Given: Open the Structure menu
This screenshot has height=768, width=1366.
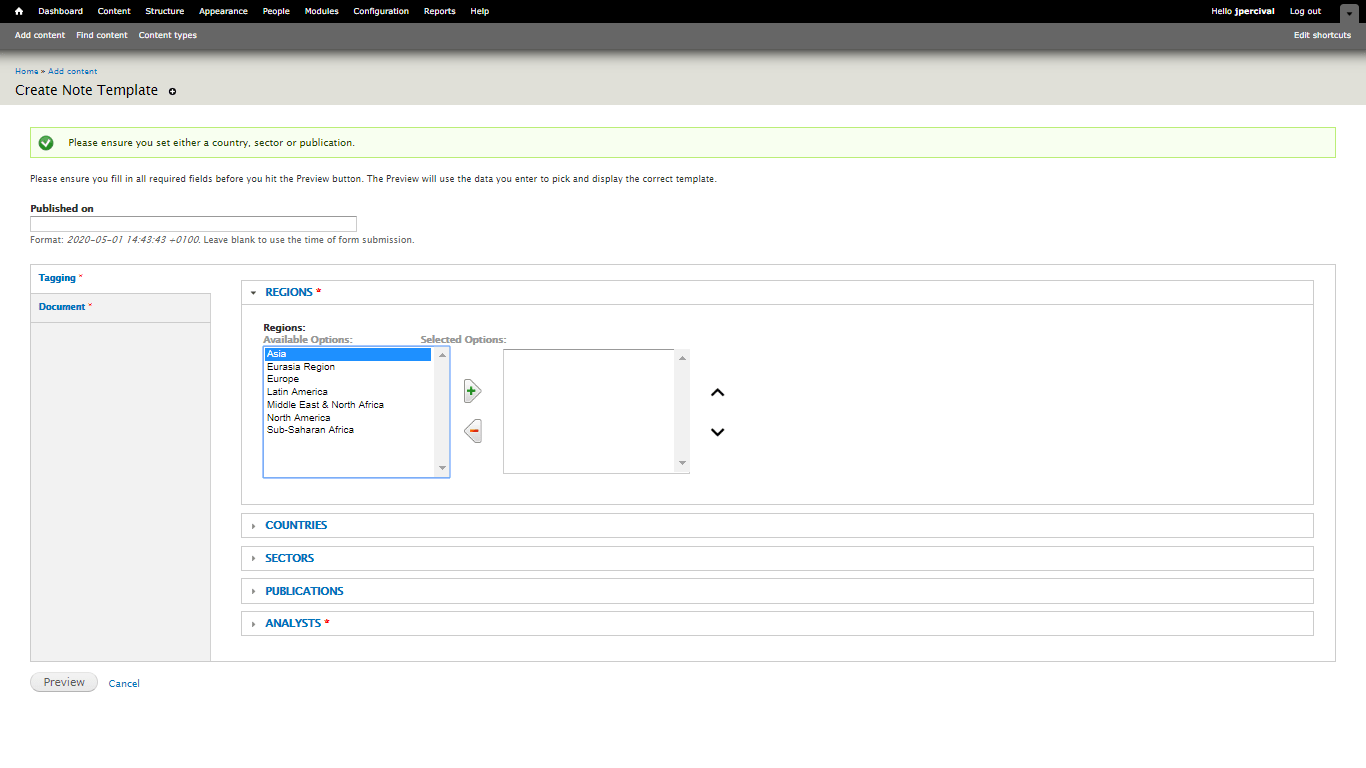Looking at the screenshot, I should pyautogui.click(x=164, y=11).
